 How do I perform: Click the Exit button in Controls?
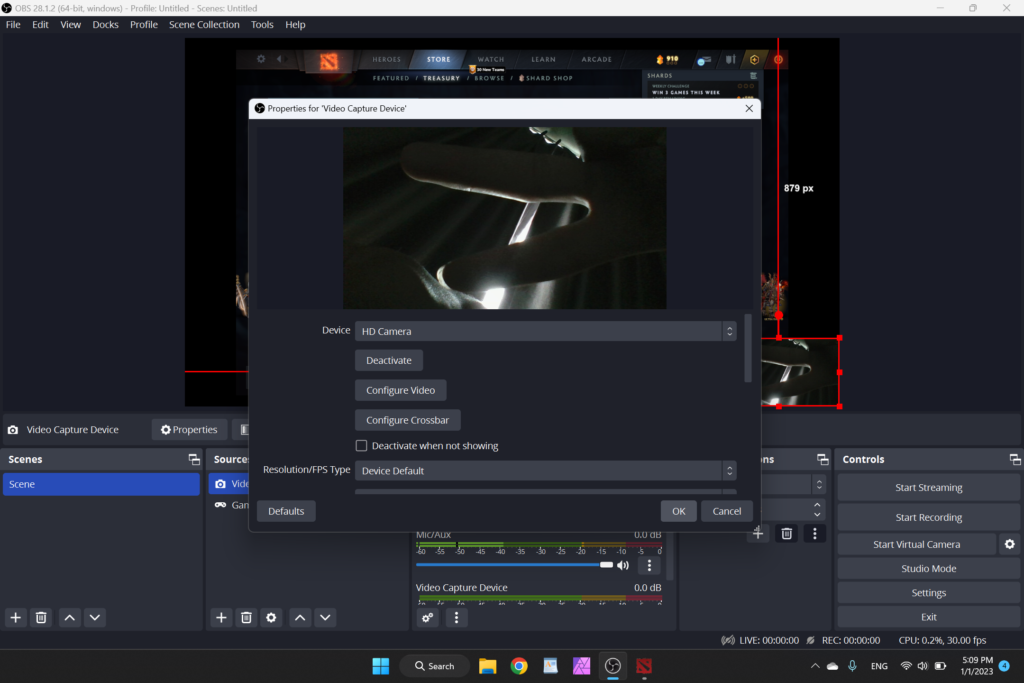(929, 617)
